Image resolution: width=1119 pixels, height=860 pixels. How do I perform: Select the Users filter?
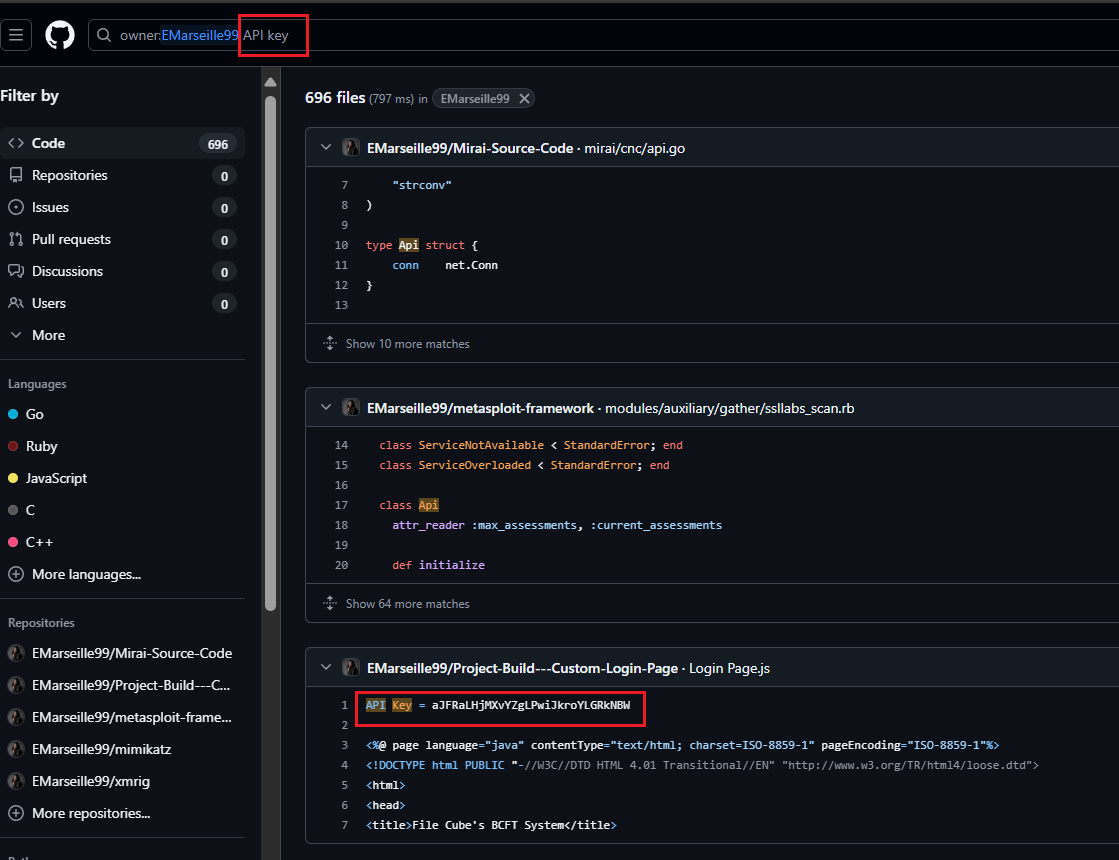[x=122, y=303]
